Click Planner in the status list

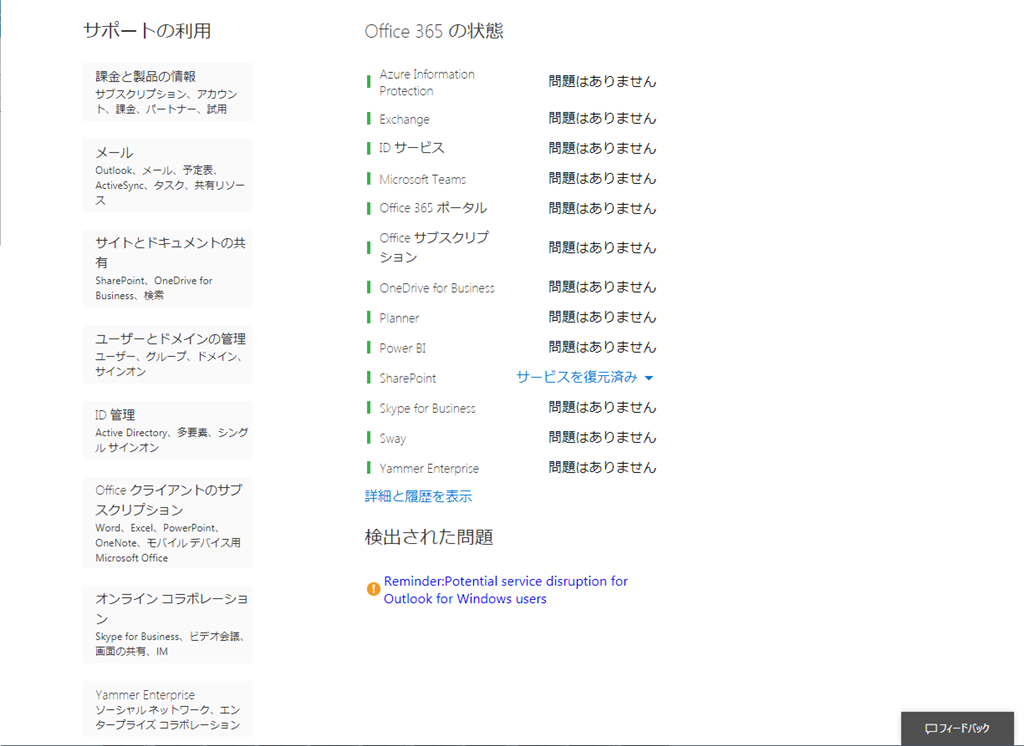tap(399, 318)
